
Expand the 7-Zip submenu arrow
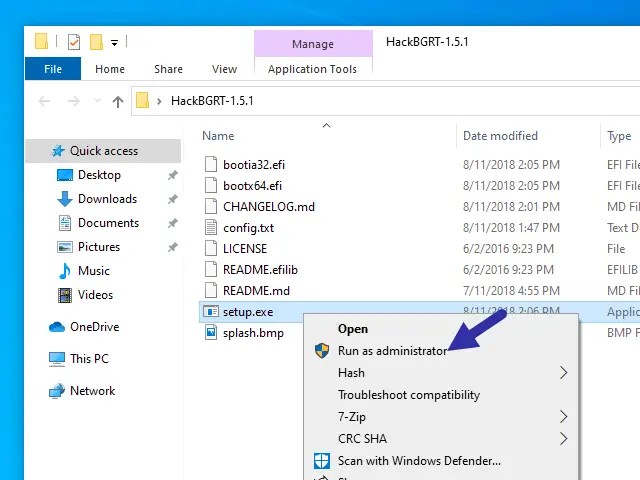(x=564, y=417)
